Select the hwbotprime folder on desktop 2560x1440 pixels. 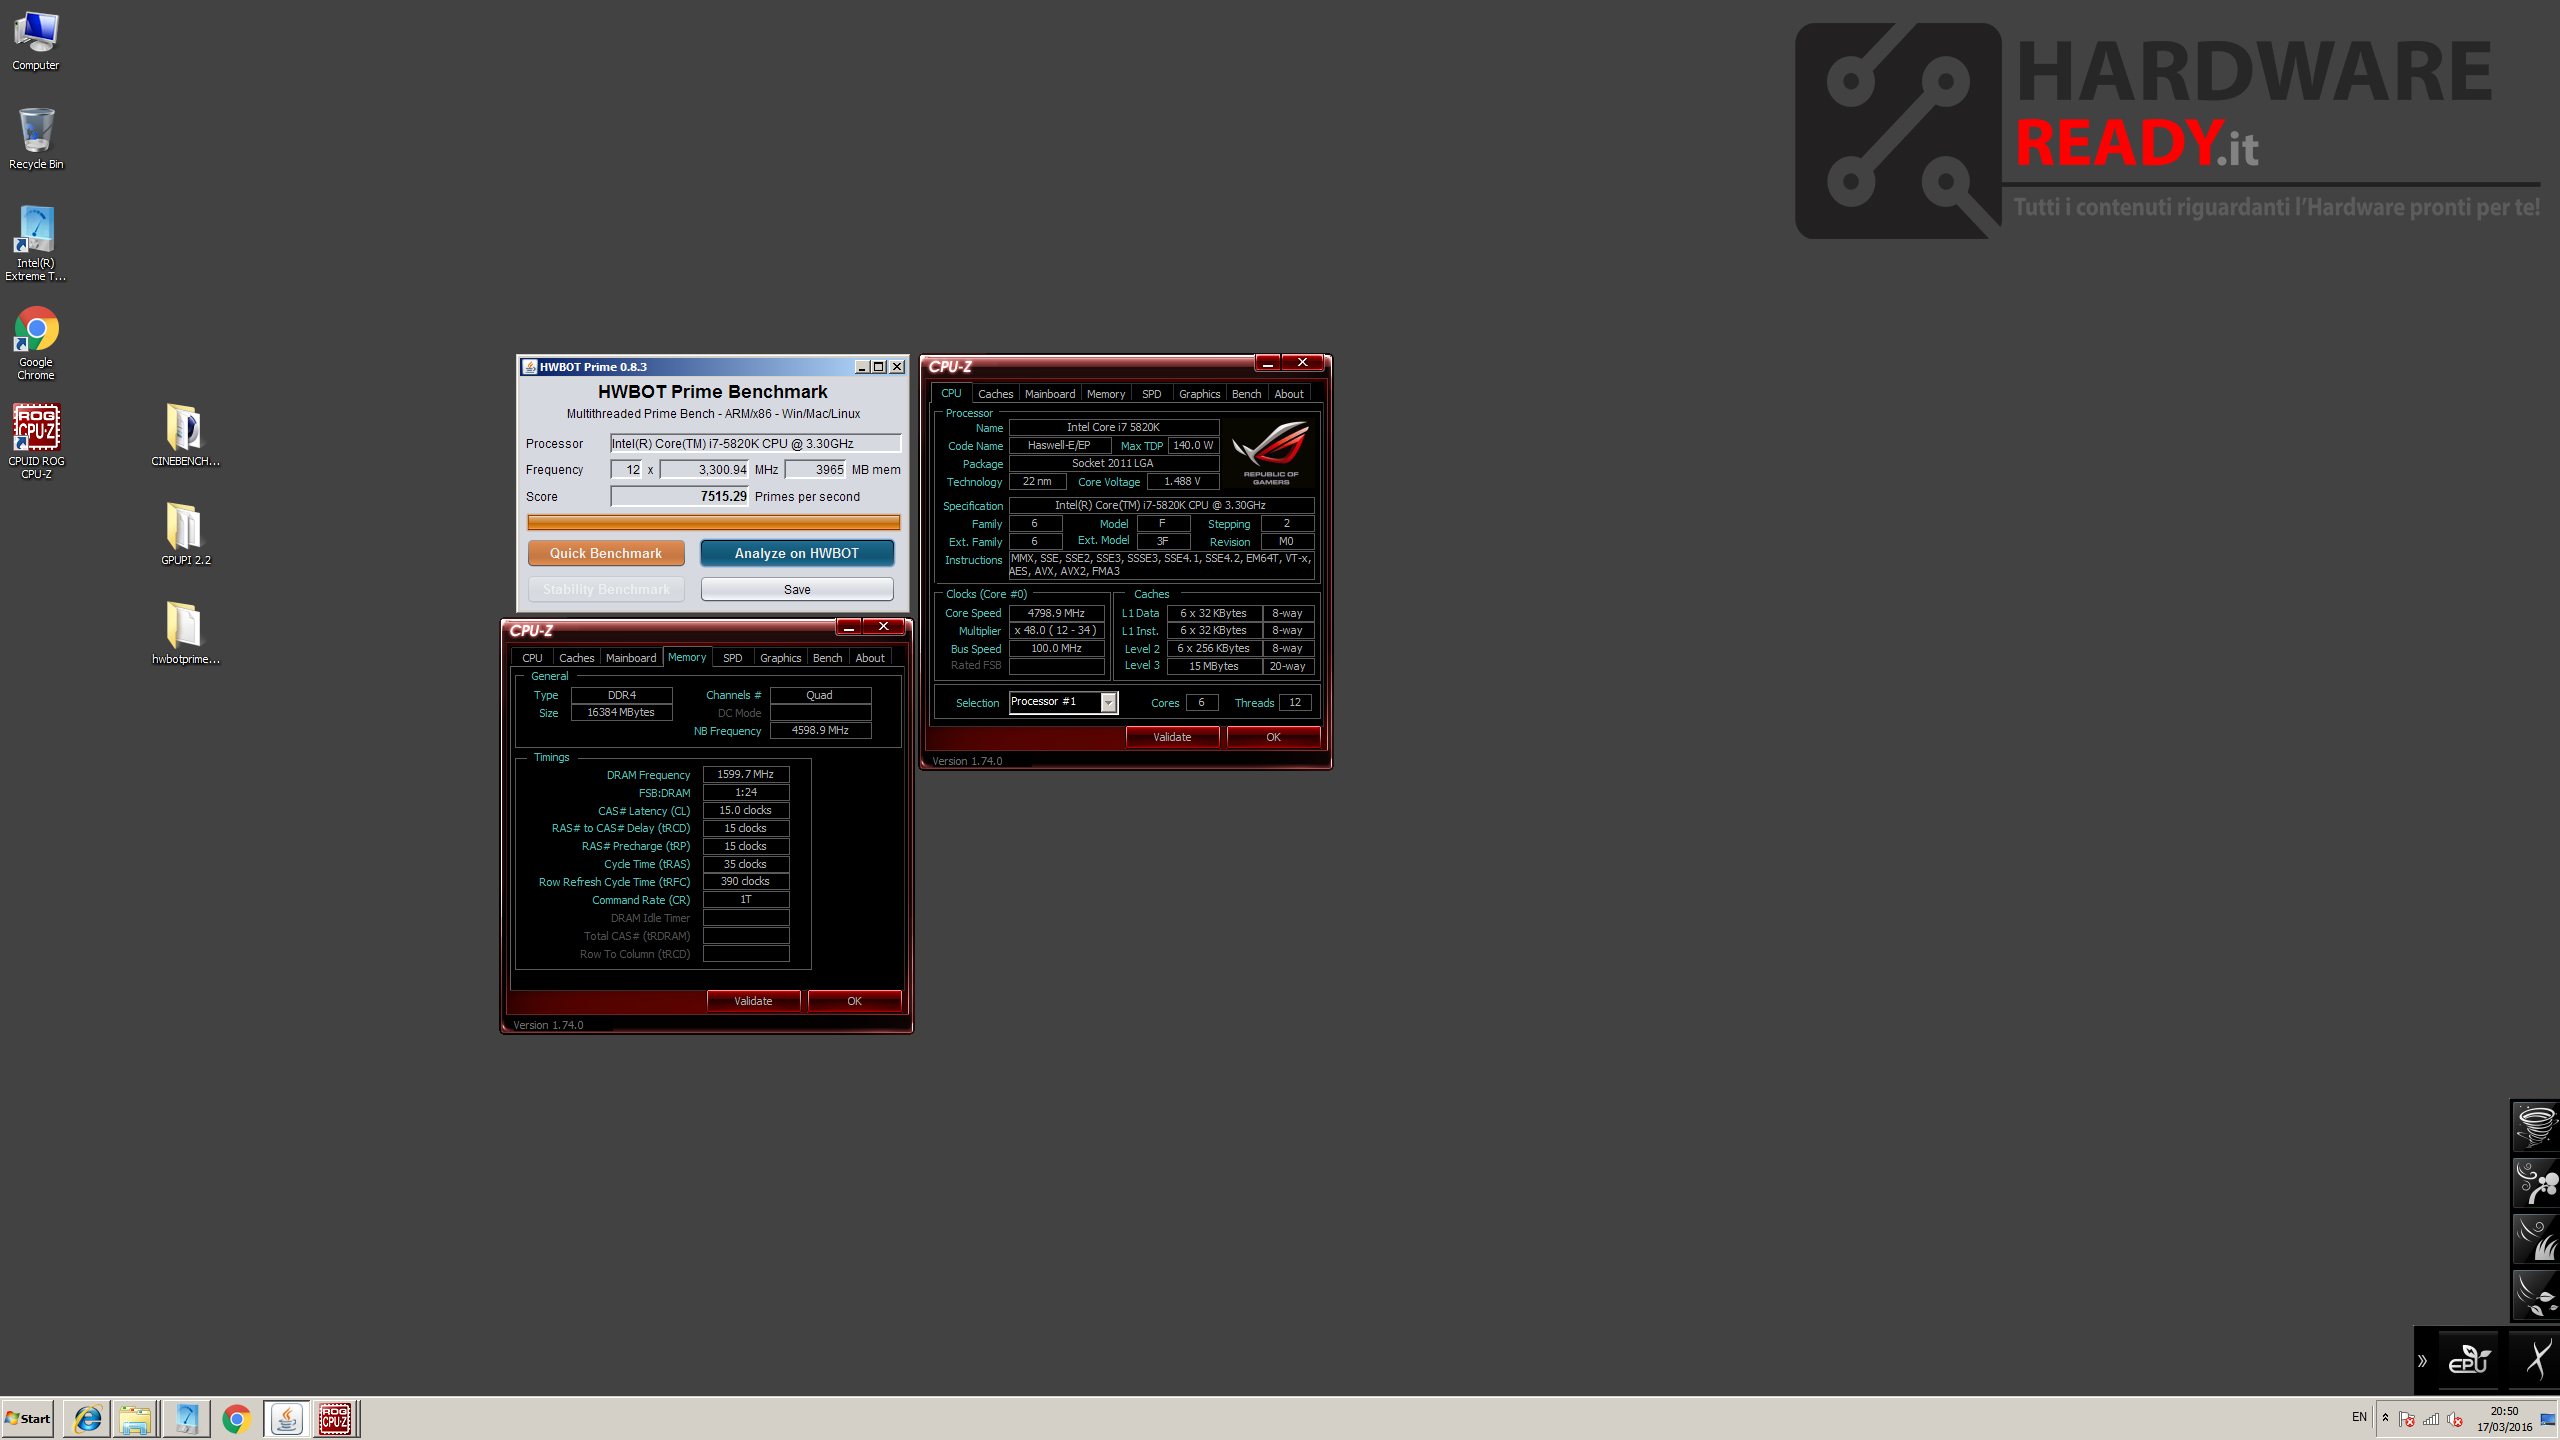(x=185, y=633)
